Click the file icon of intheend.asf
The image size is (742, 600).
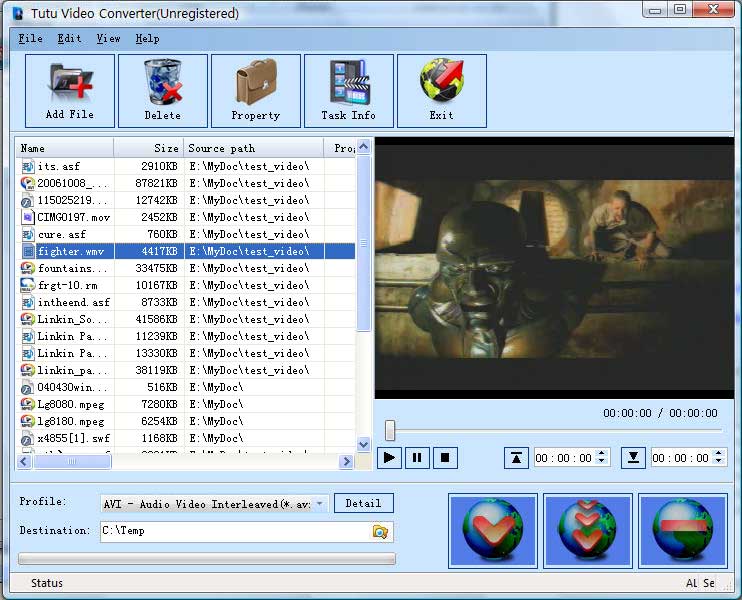27,302
